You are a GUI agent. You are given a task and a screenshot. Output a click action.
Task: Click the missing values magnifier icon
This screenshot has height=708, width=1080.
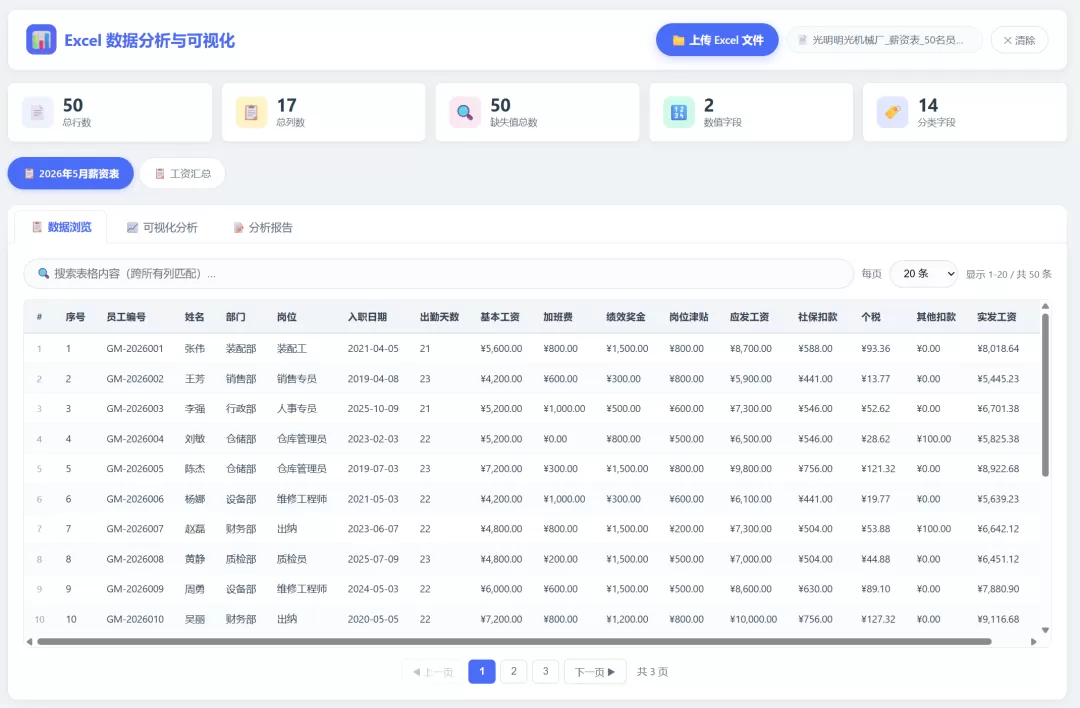click(x=465, y=112)
